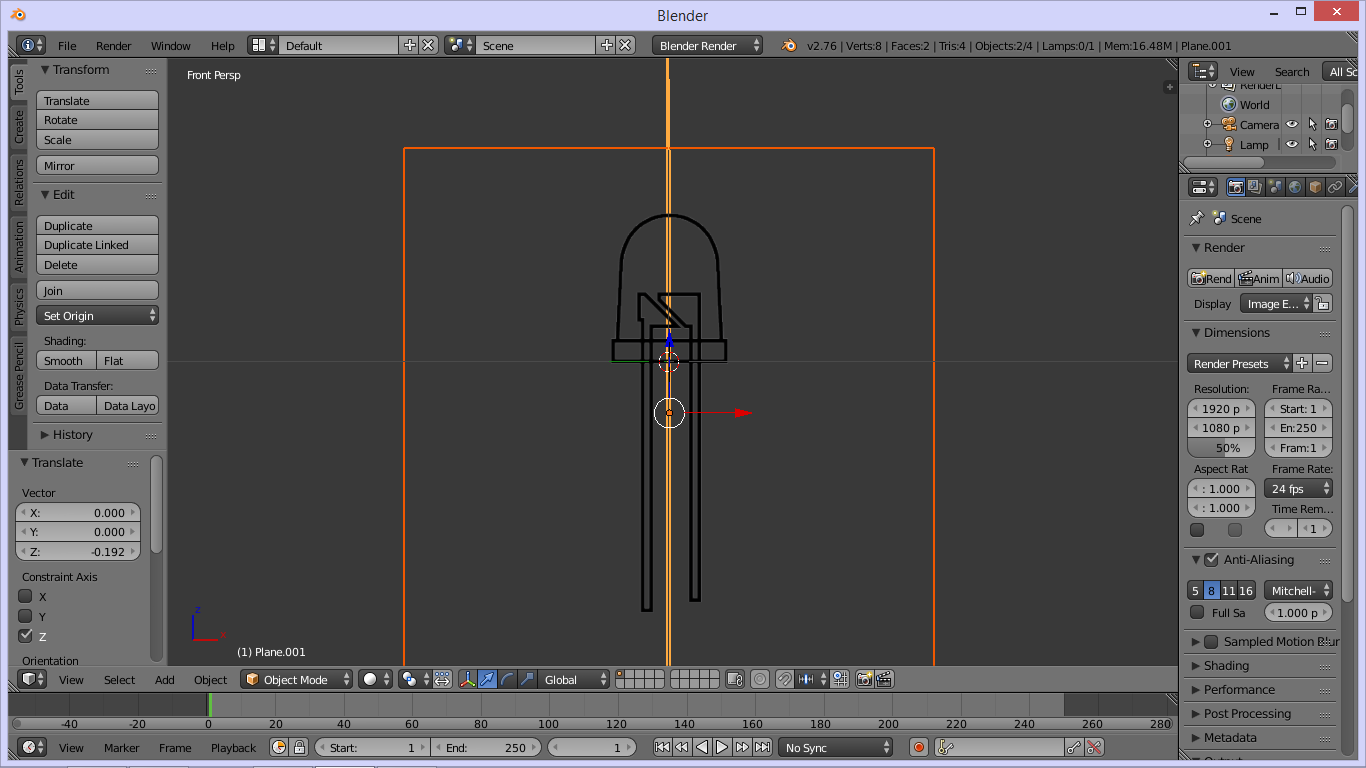
Task: Open the 24 fps frame rate dropdown
Action: pos(1298,488)
